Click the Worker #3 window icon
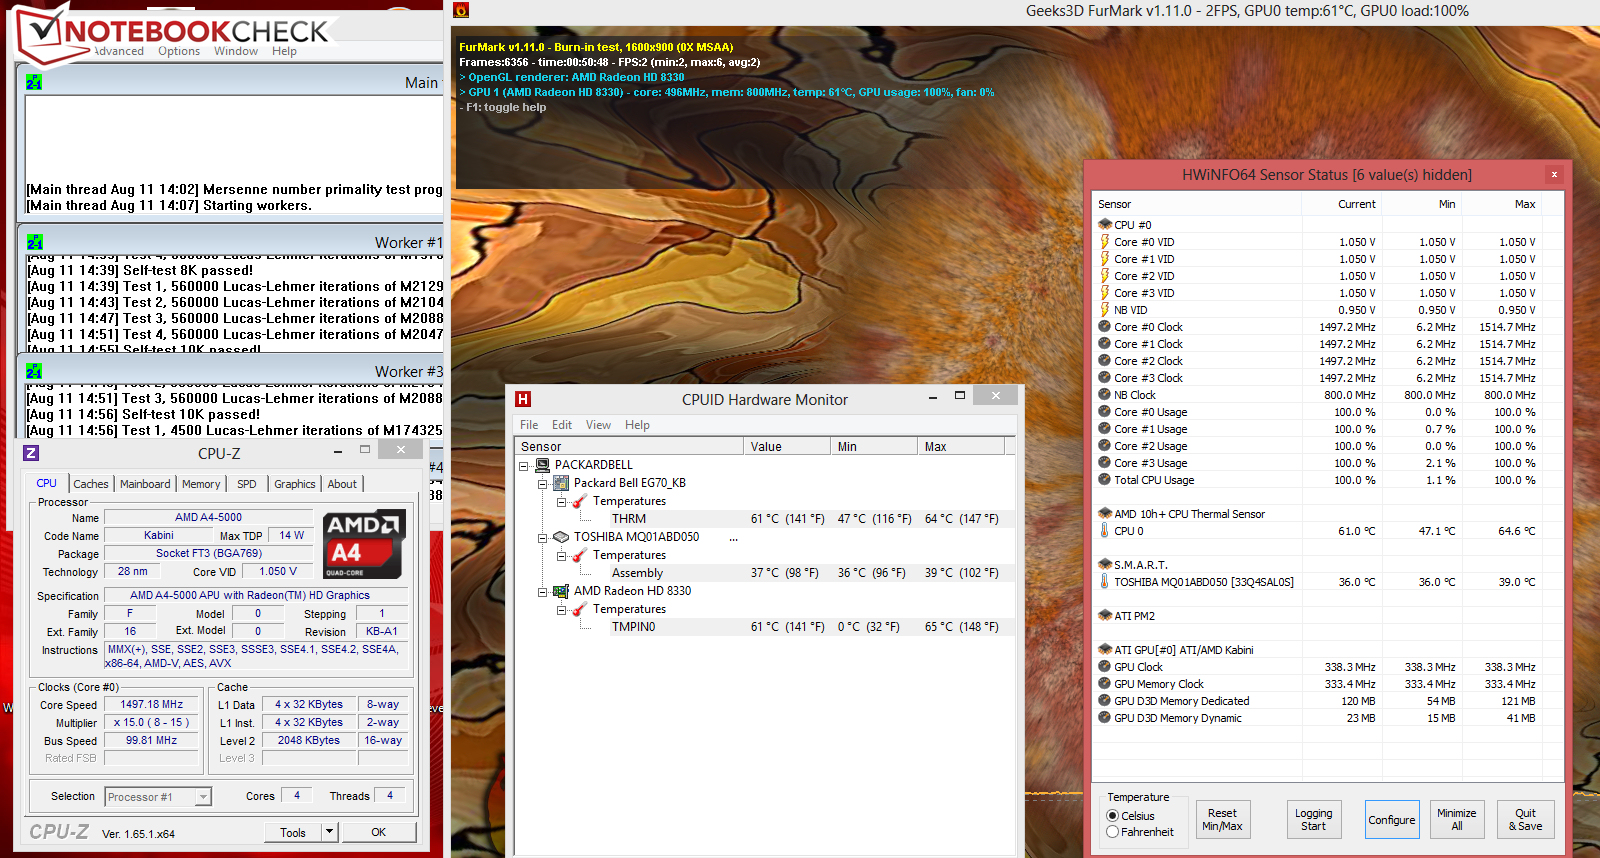1600x858 pixels. click(35, 371)
